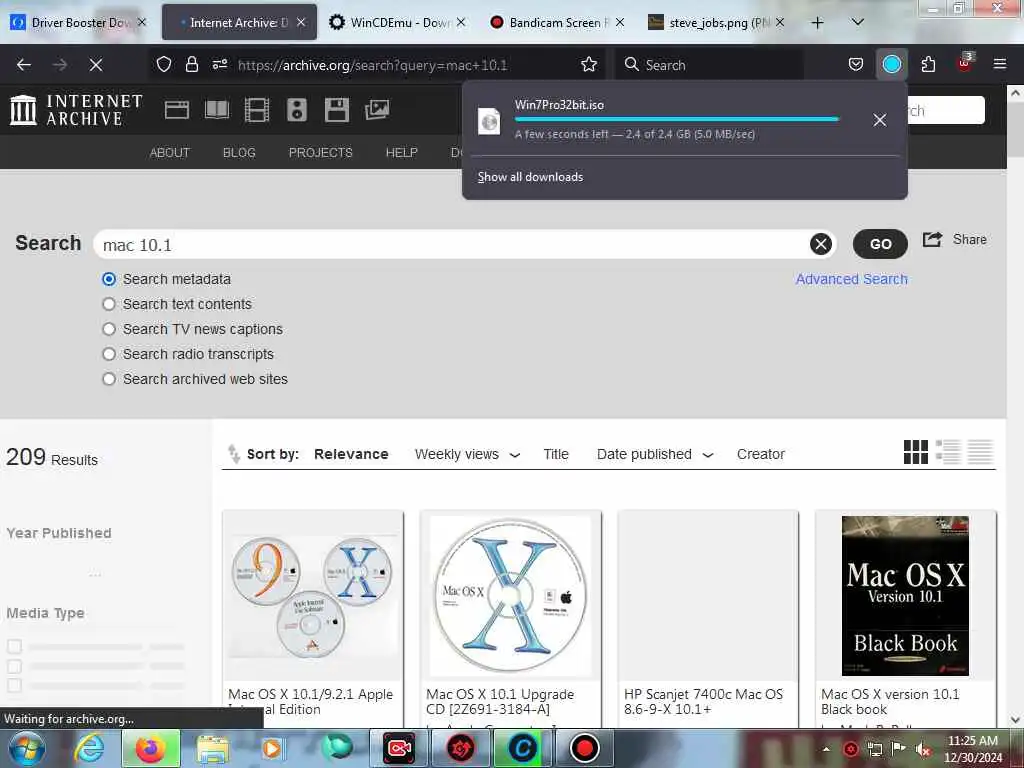Open Mac OS X Black Book cover thumbnail
Image resolution: width=1024 pixels, height=768 pixels.
click(x=905, y=596)
